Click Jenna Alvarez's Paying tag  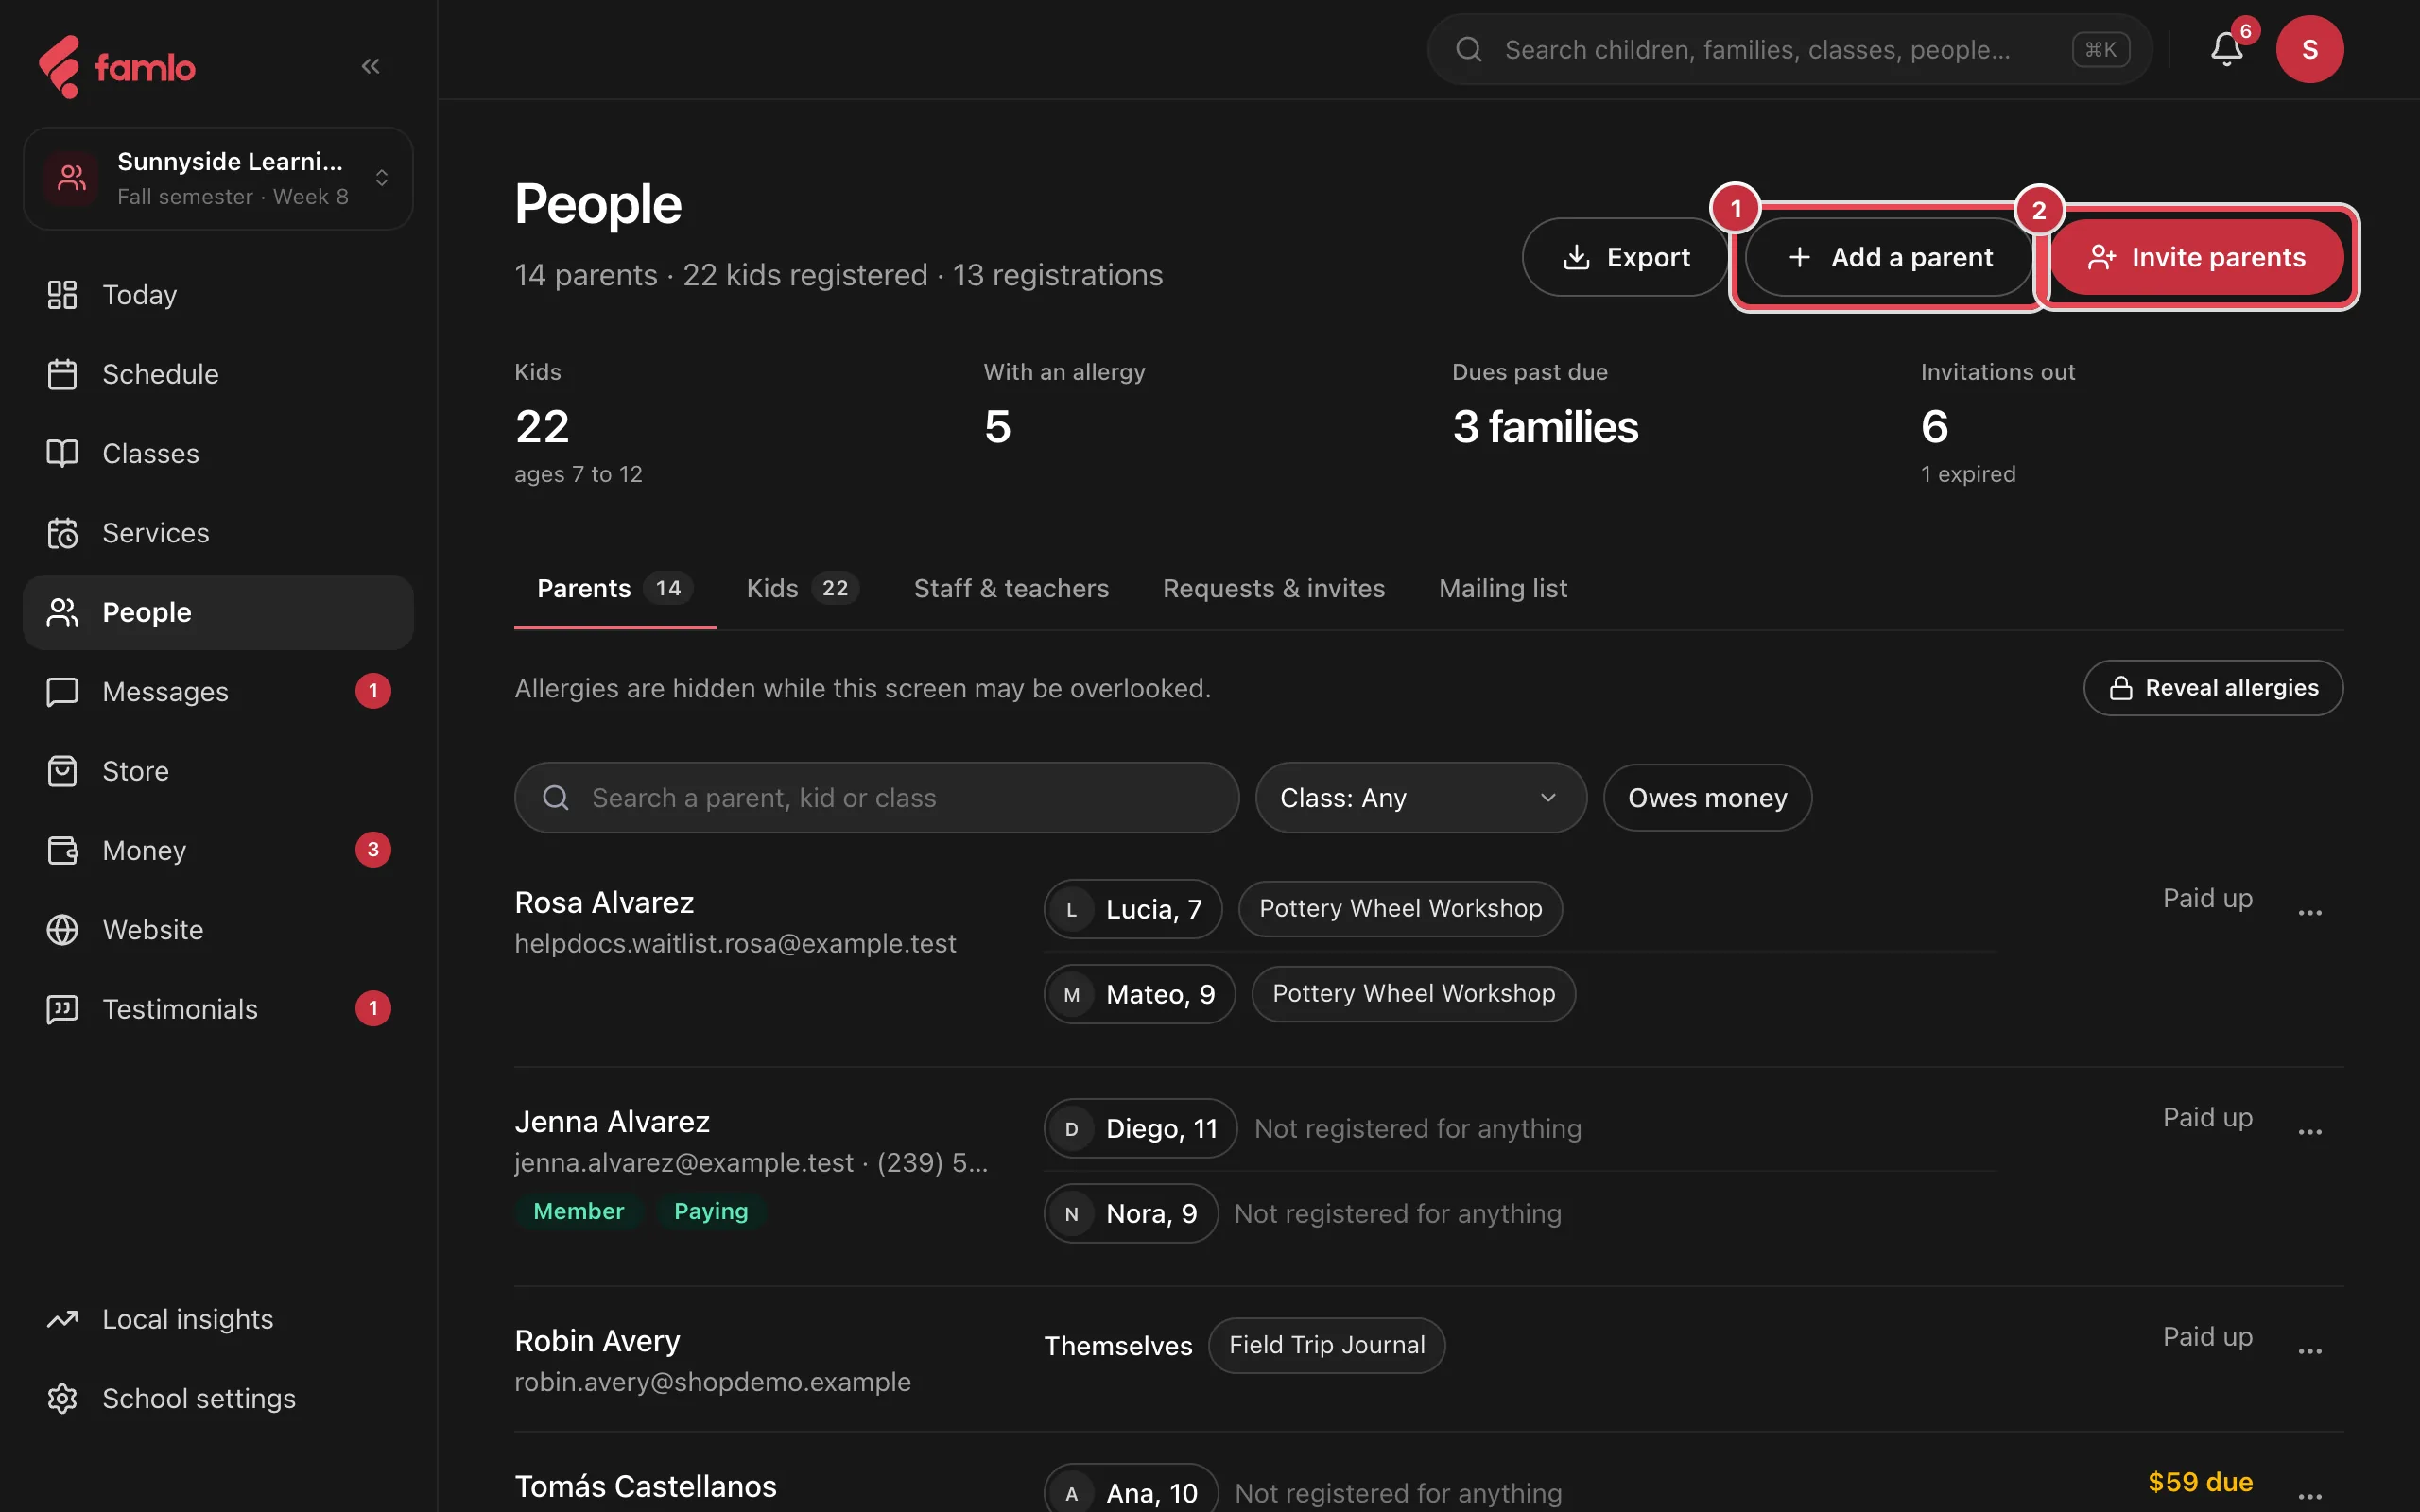[711, 1211]
